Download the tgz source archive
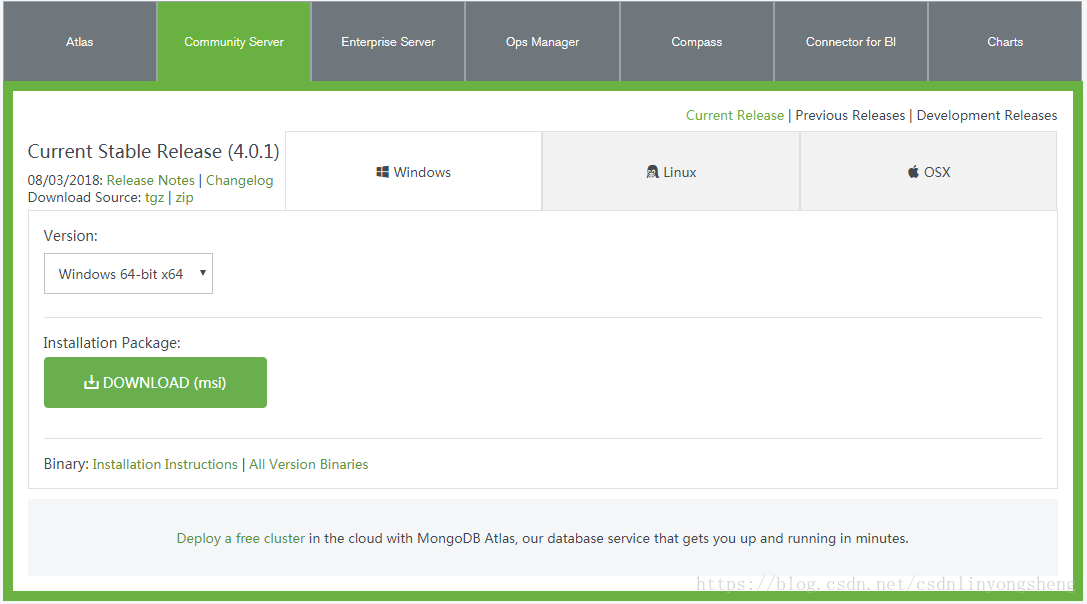 pos(154,198)
